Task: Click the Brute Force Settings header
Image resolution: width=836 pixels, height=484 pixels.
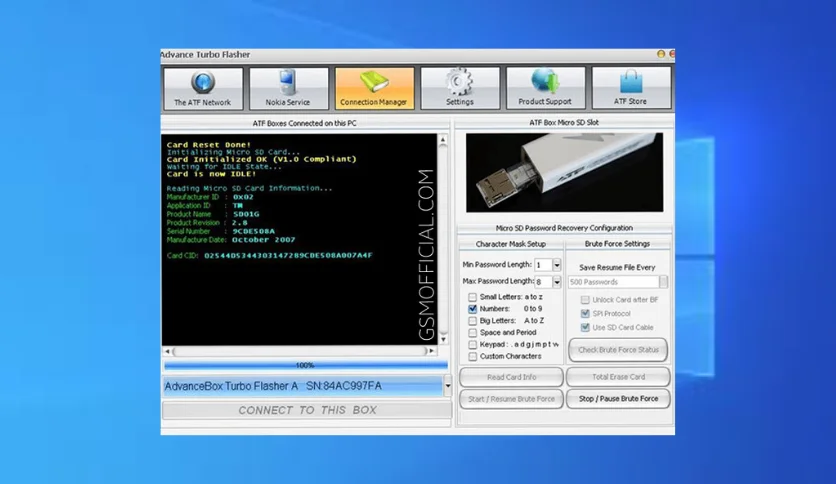Action: [617, 244]
